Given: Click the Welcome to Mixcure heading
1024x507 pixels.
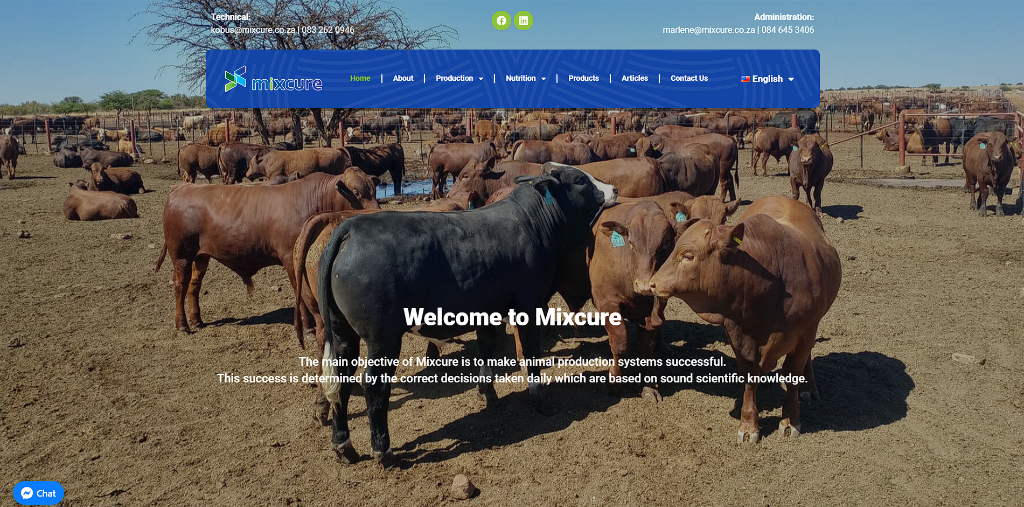Looking at the screenshot, I should [512, 318].
